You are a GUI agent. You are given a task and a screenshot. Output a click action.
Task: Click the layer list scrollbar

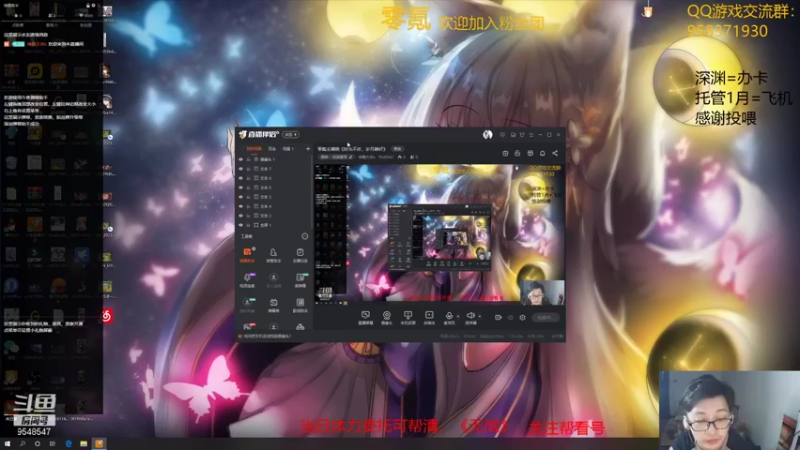pos(312,193)
